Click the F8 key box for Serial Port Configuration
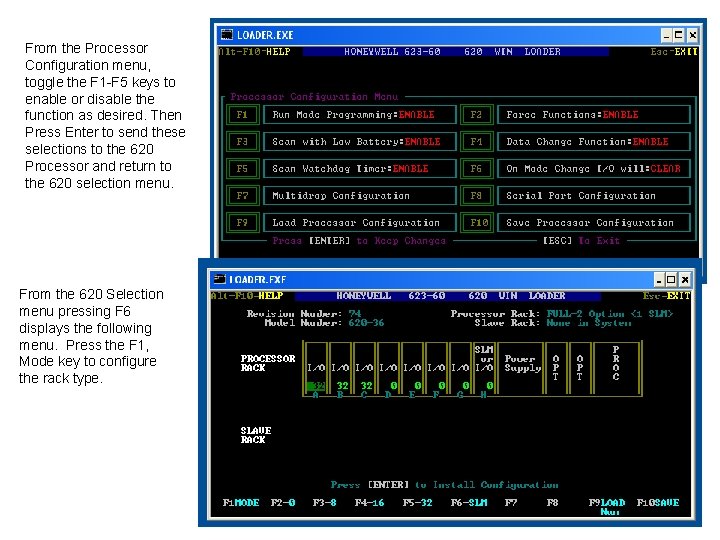Screen dimensions: 720x540 coord(477,196)
